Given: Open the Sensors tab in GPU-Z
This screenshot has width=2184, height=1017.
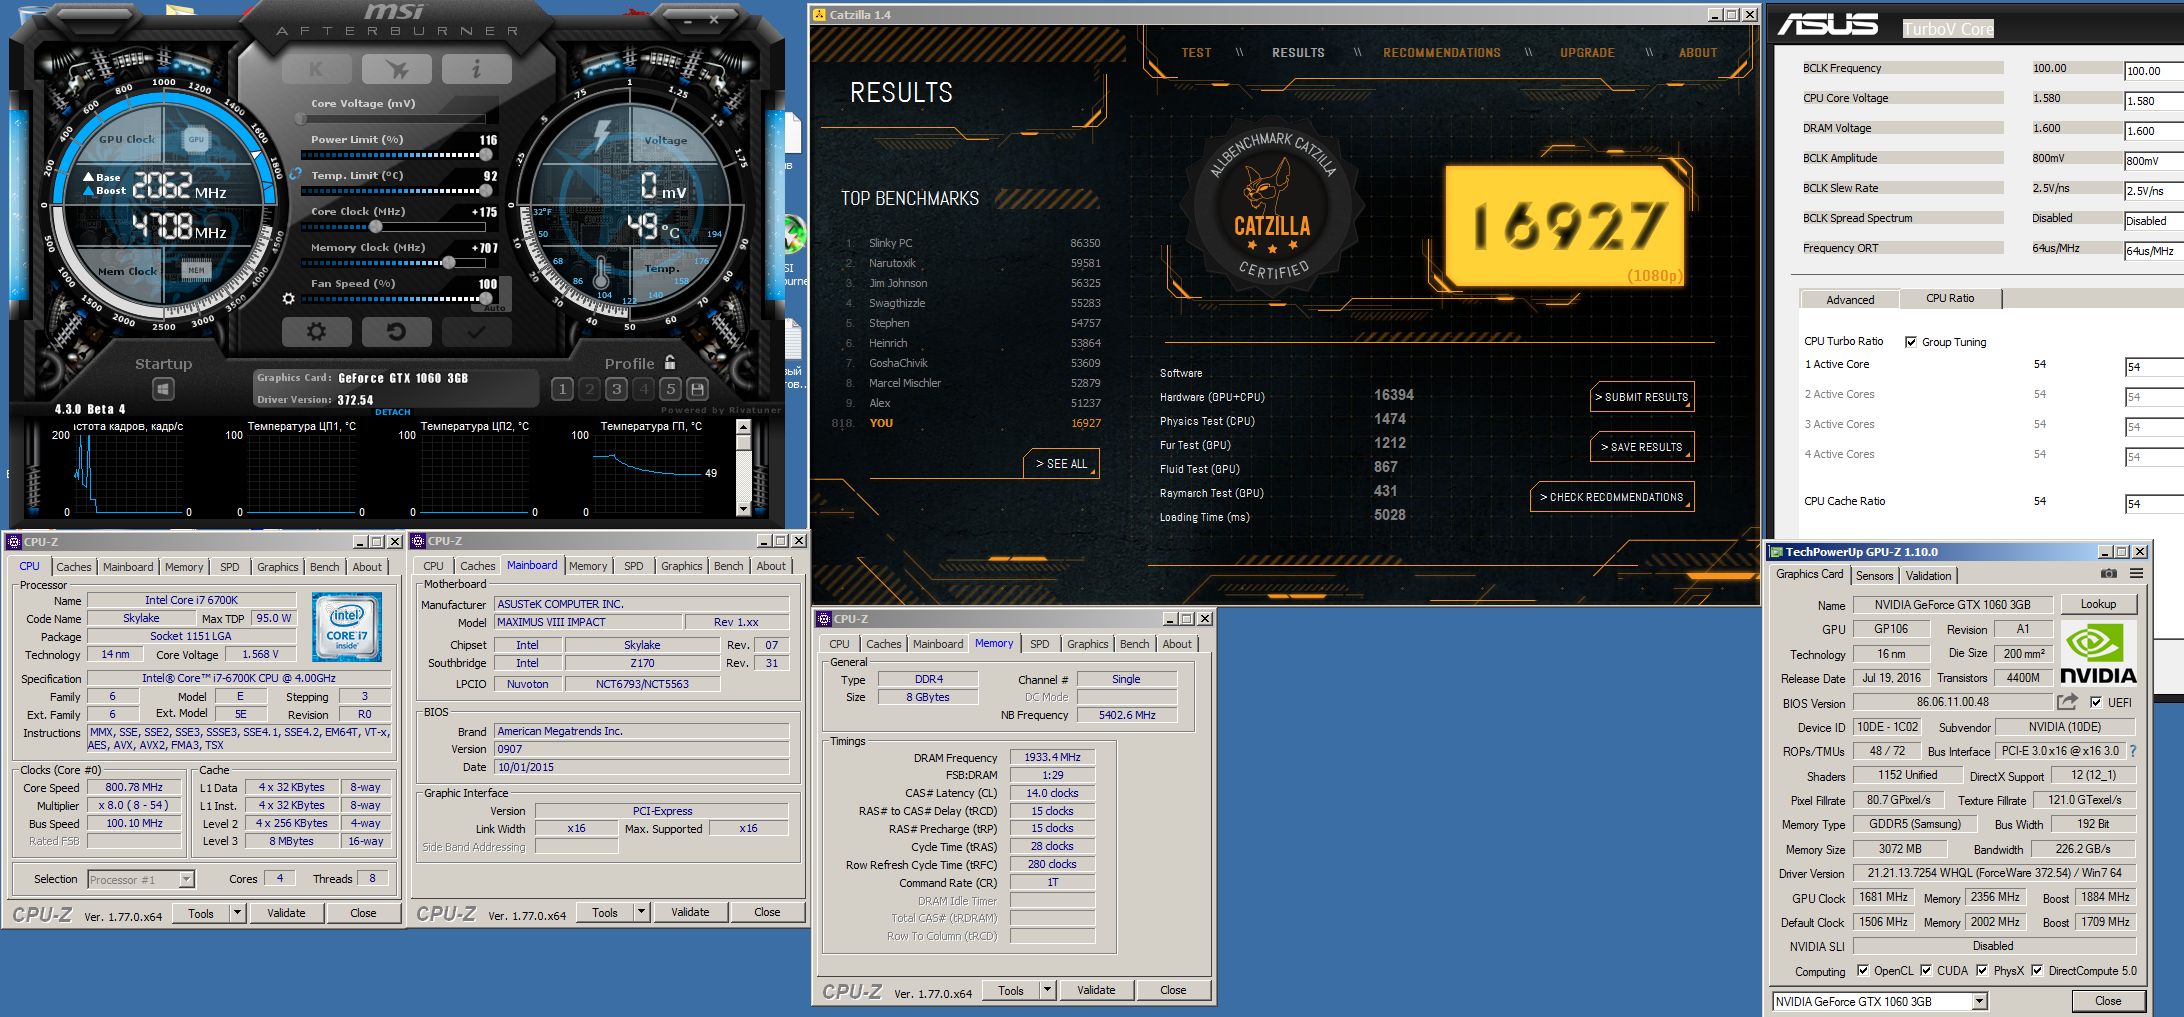Looking at the screenshot, I should (x=1874, y=575).
